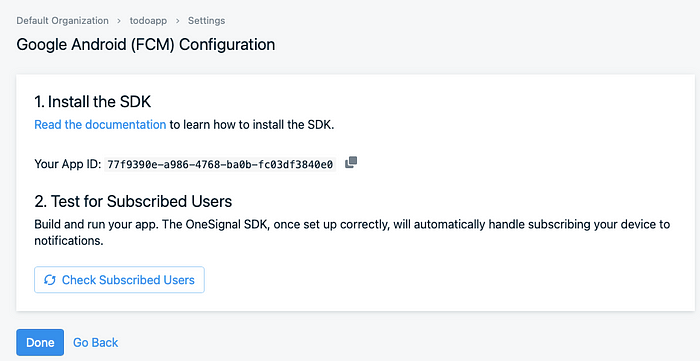The width and height of the screenshot is (700, 361).
Task: Click the chevron after Default Organization
Action: tap(119, 21)
